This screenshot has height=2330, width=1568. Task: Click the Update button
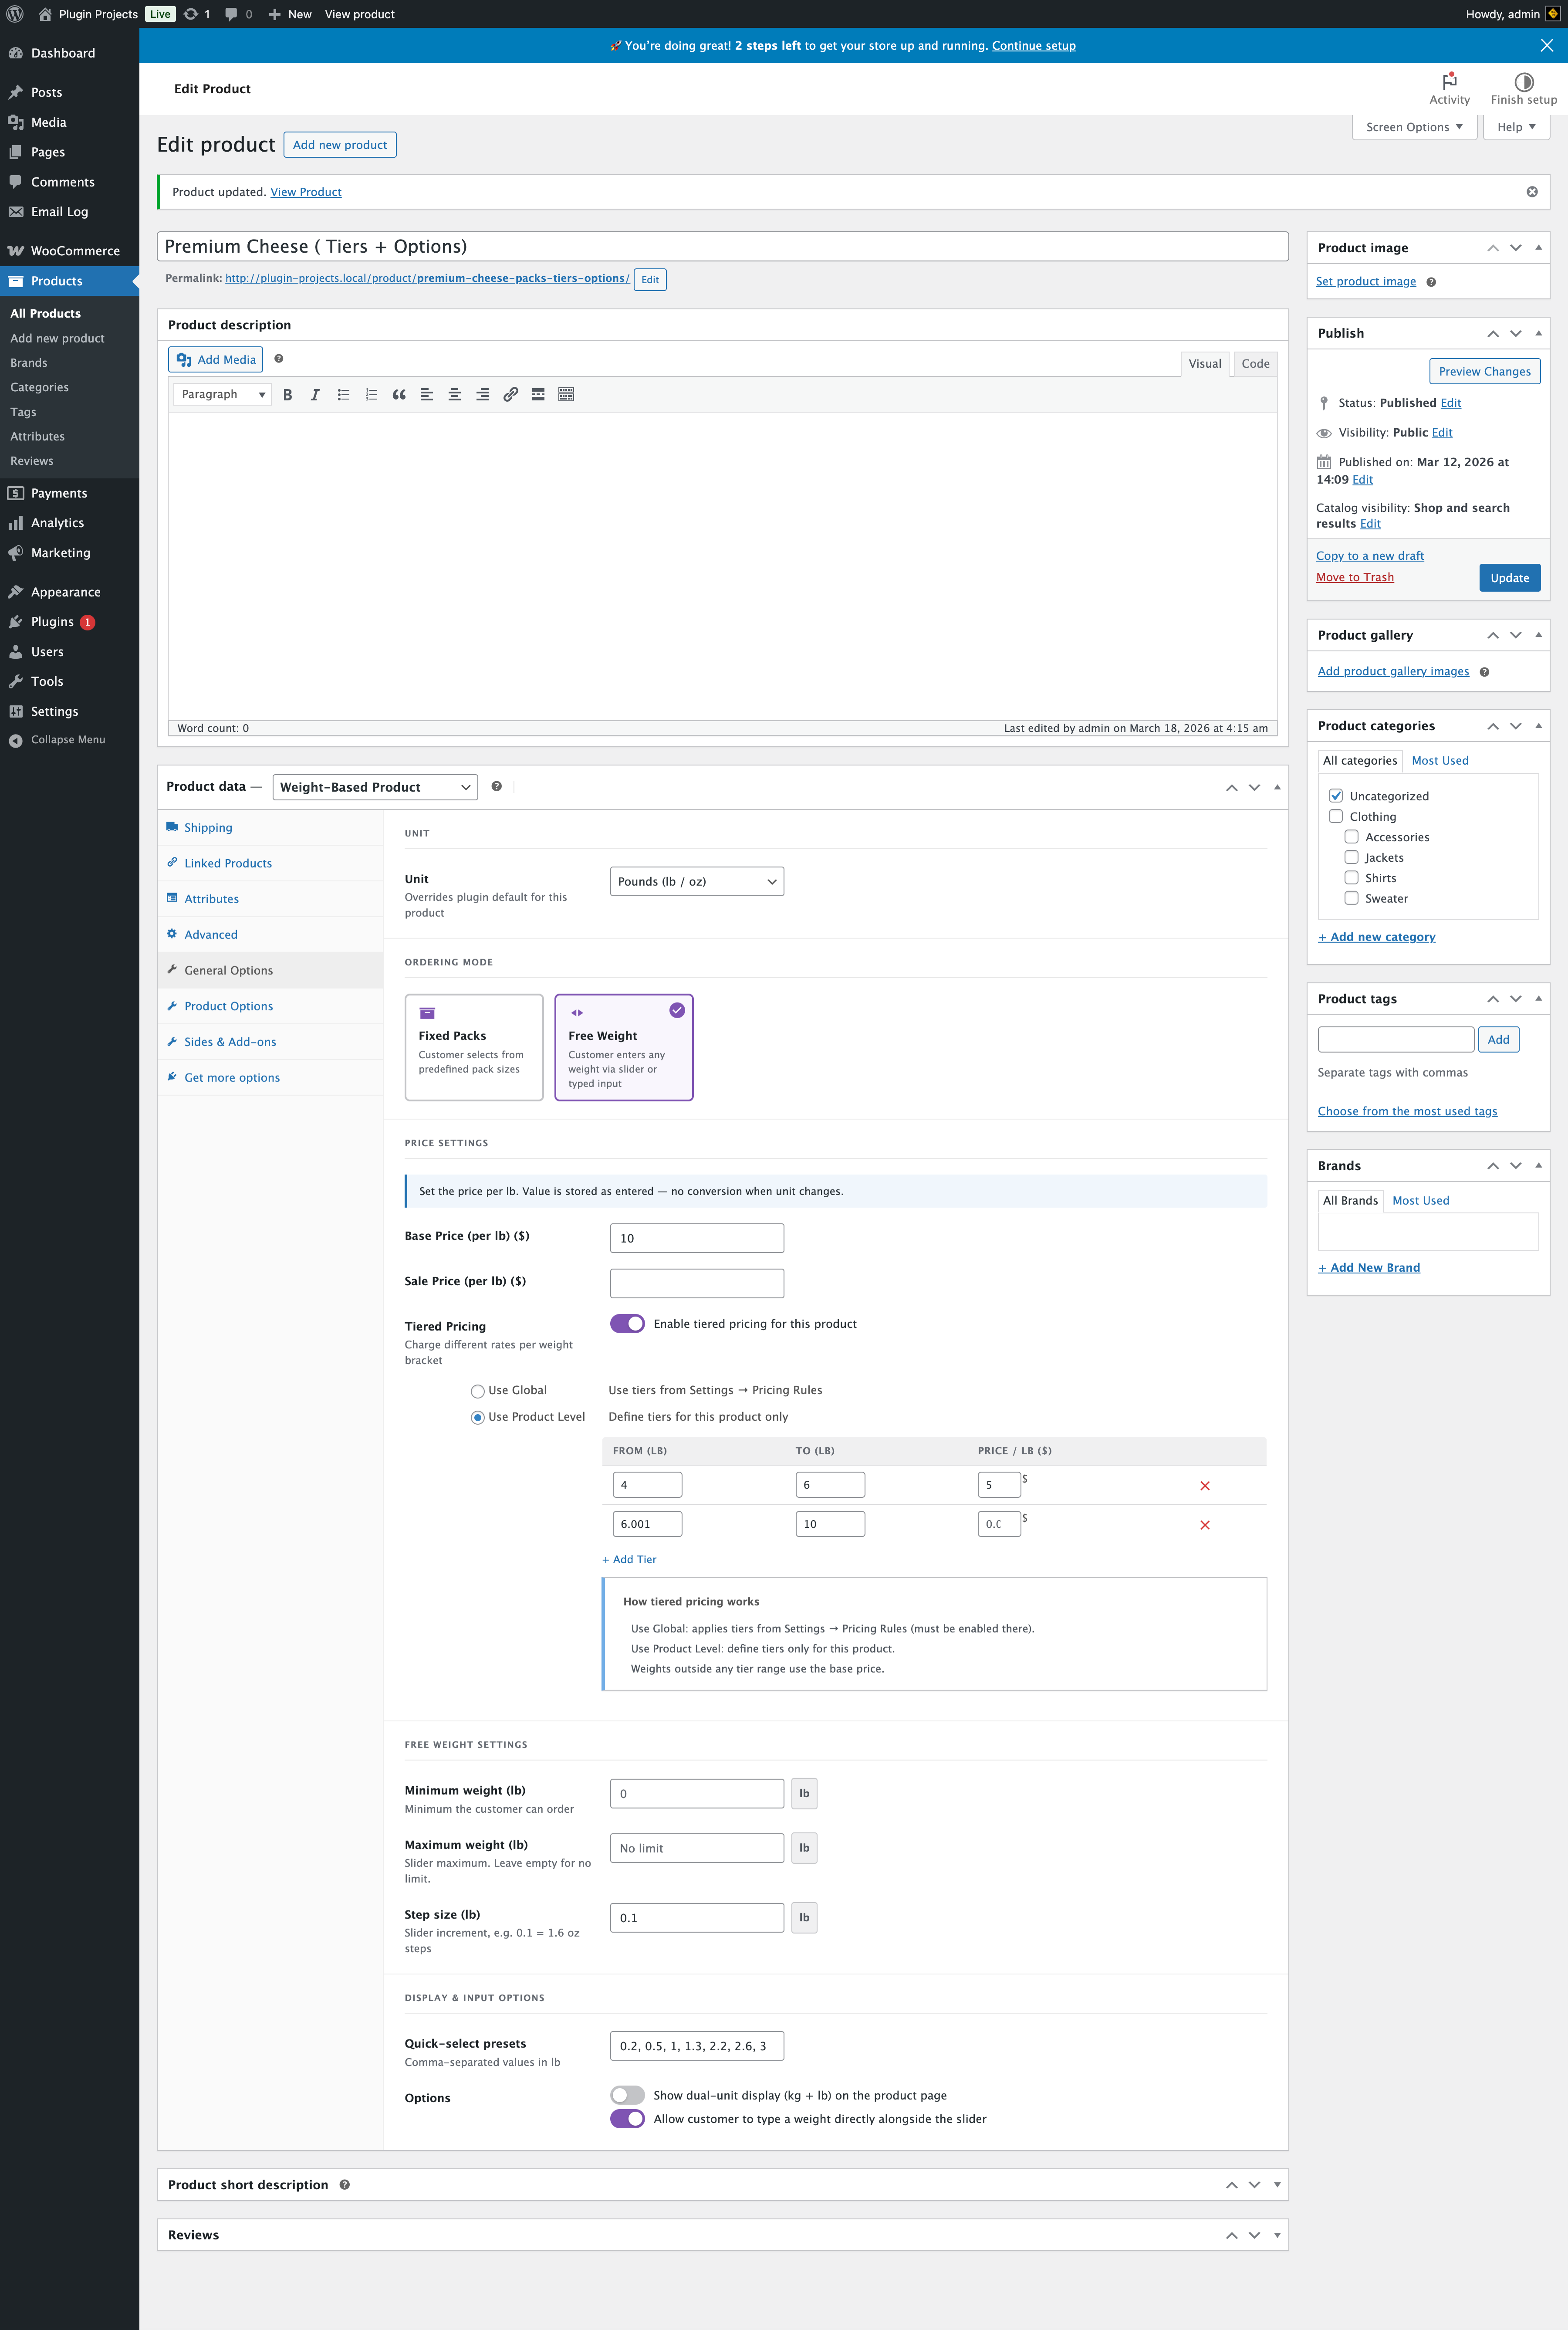point(1509,578)
